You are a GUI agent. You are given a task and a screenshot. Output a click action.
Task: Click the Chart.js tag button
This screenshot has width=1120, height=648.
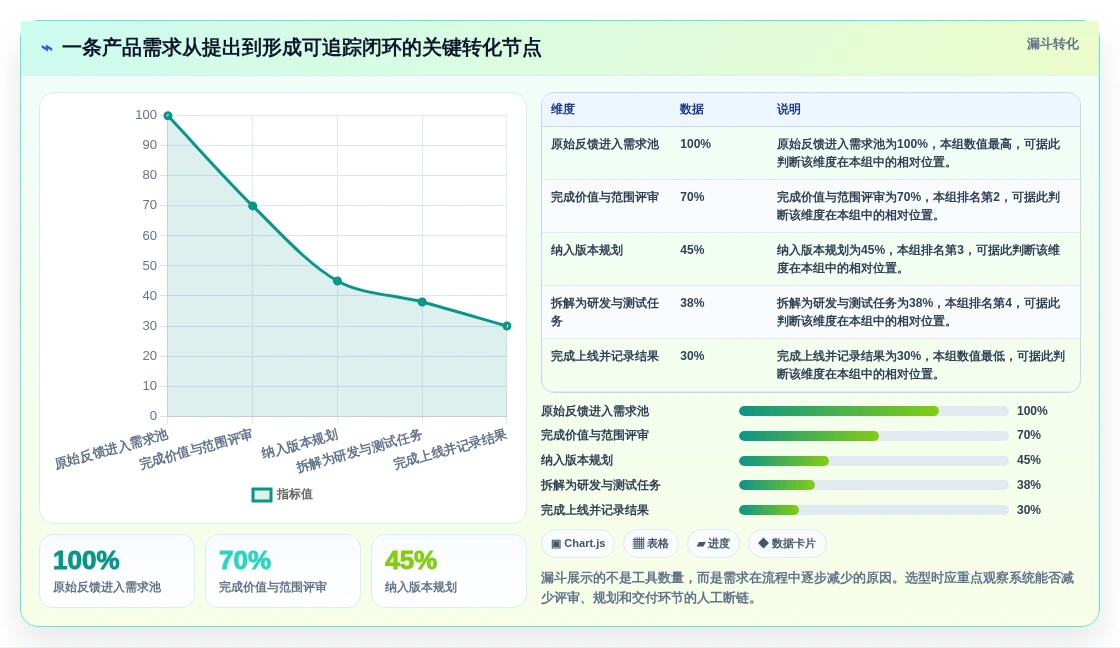click(x=578, y=544)
